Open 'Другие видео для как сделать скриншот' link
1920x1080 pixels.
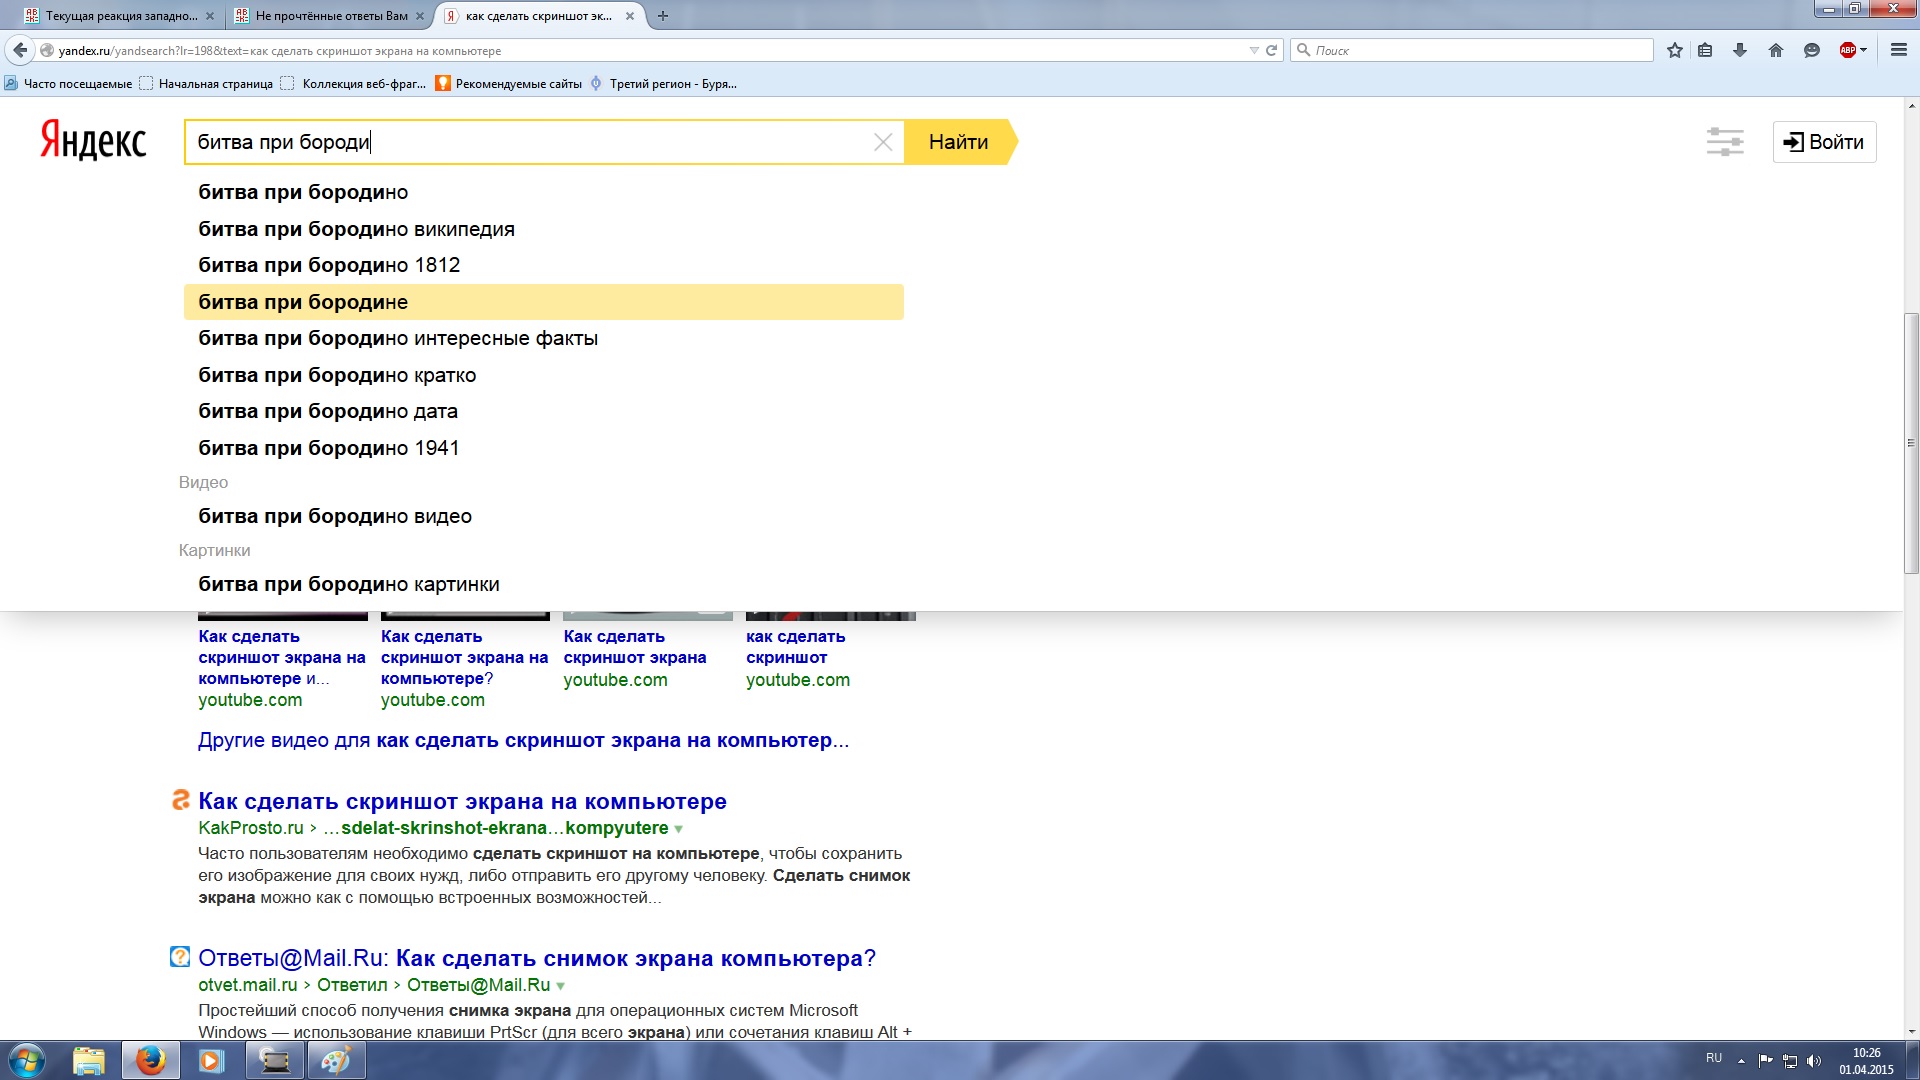[x=523, y=741]
